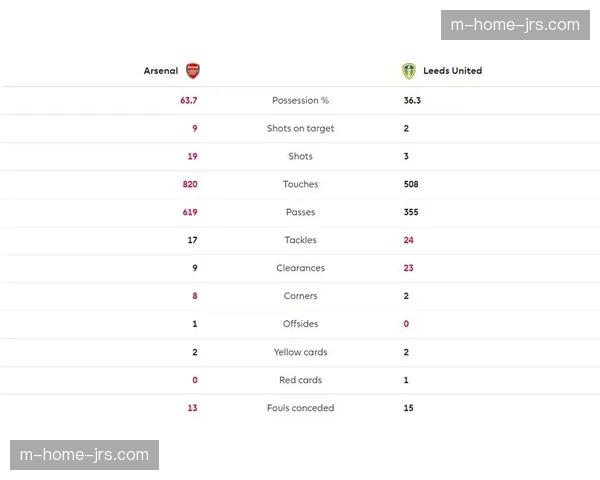600x480 pixels.
Task: Select the Red cards stat label
Action: pos(300,381)
